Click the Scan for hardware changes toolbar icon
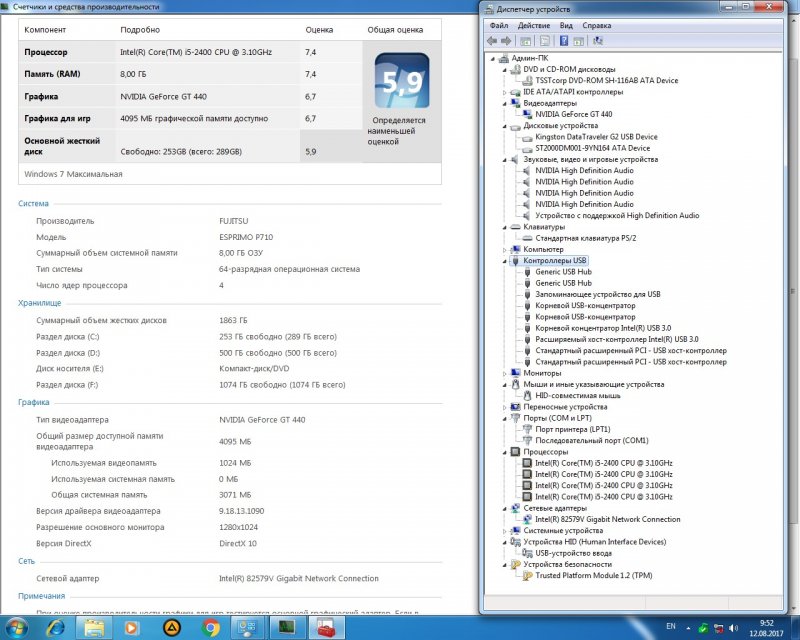The height and width of the screenshot is (640, 800). pyautogui.click(x=598, y=40)
